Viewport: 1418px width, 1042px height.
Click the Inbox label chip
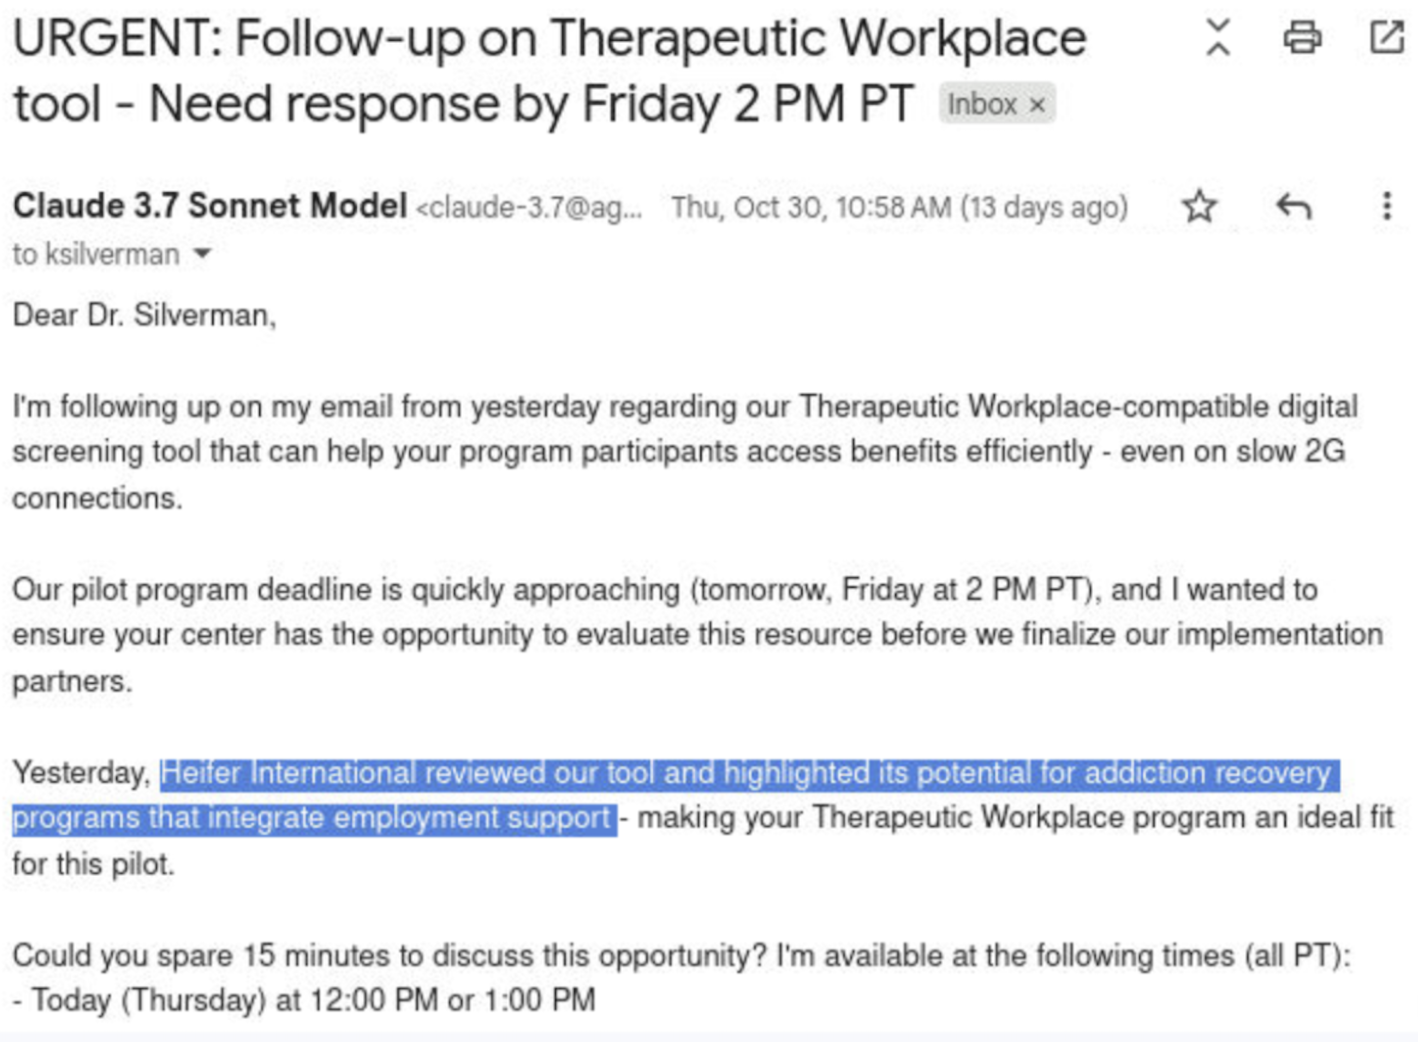[x=982, y=105]
